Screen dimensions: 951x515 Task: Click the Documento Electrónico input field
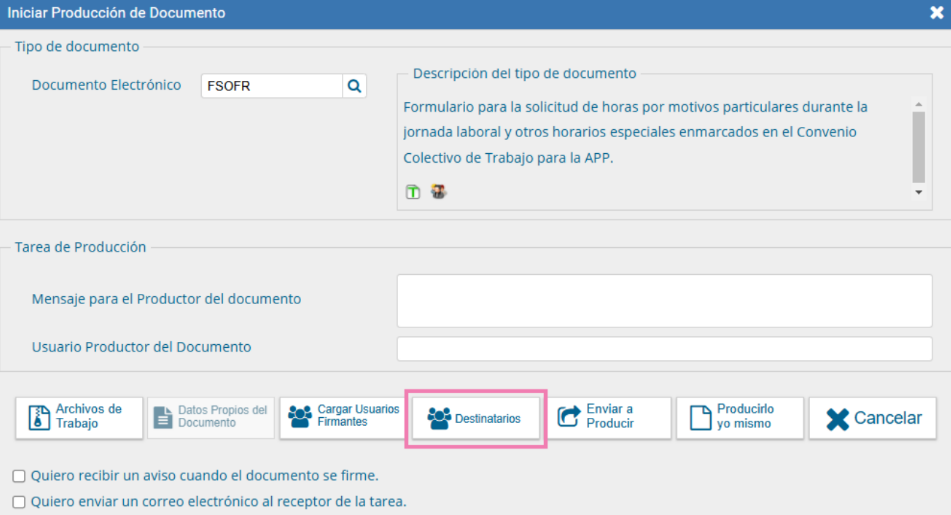(x=271, y=86)
